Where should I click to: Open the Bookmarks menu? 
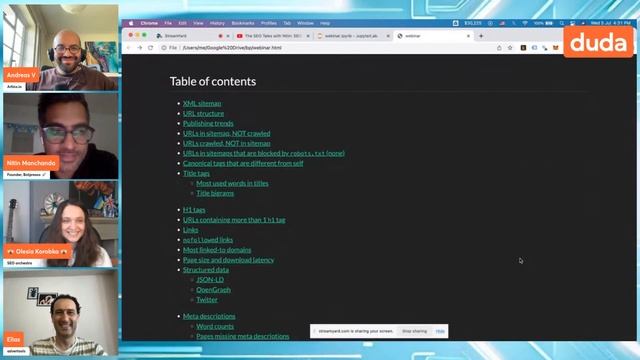click(x=243, y=23)
